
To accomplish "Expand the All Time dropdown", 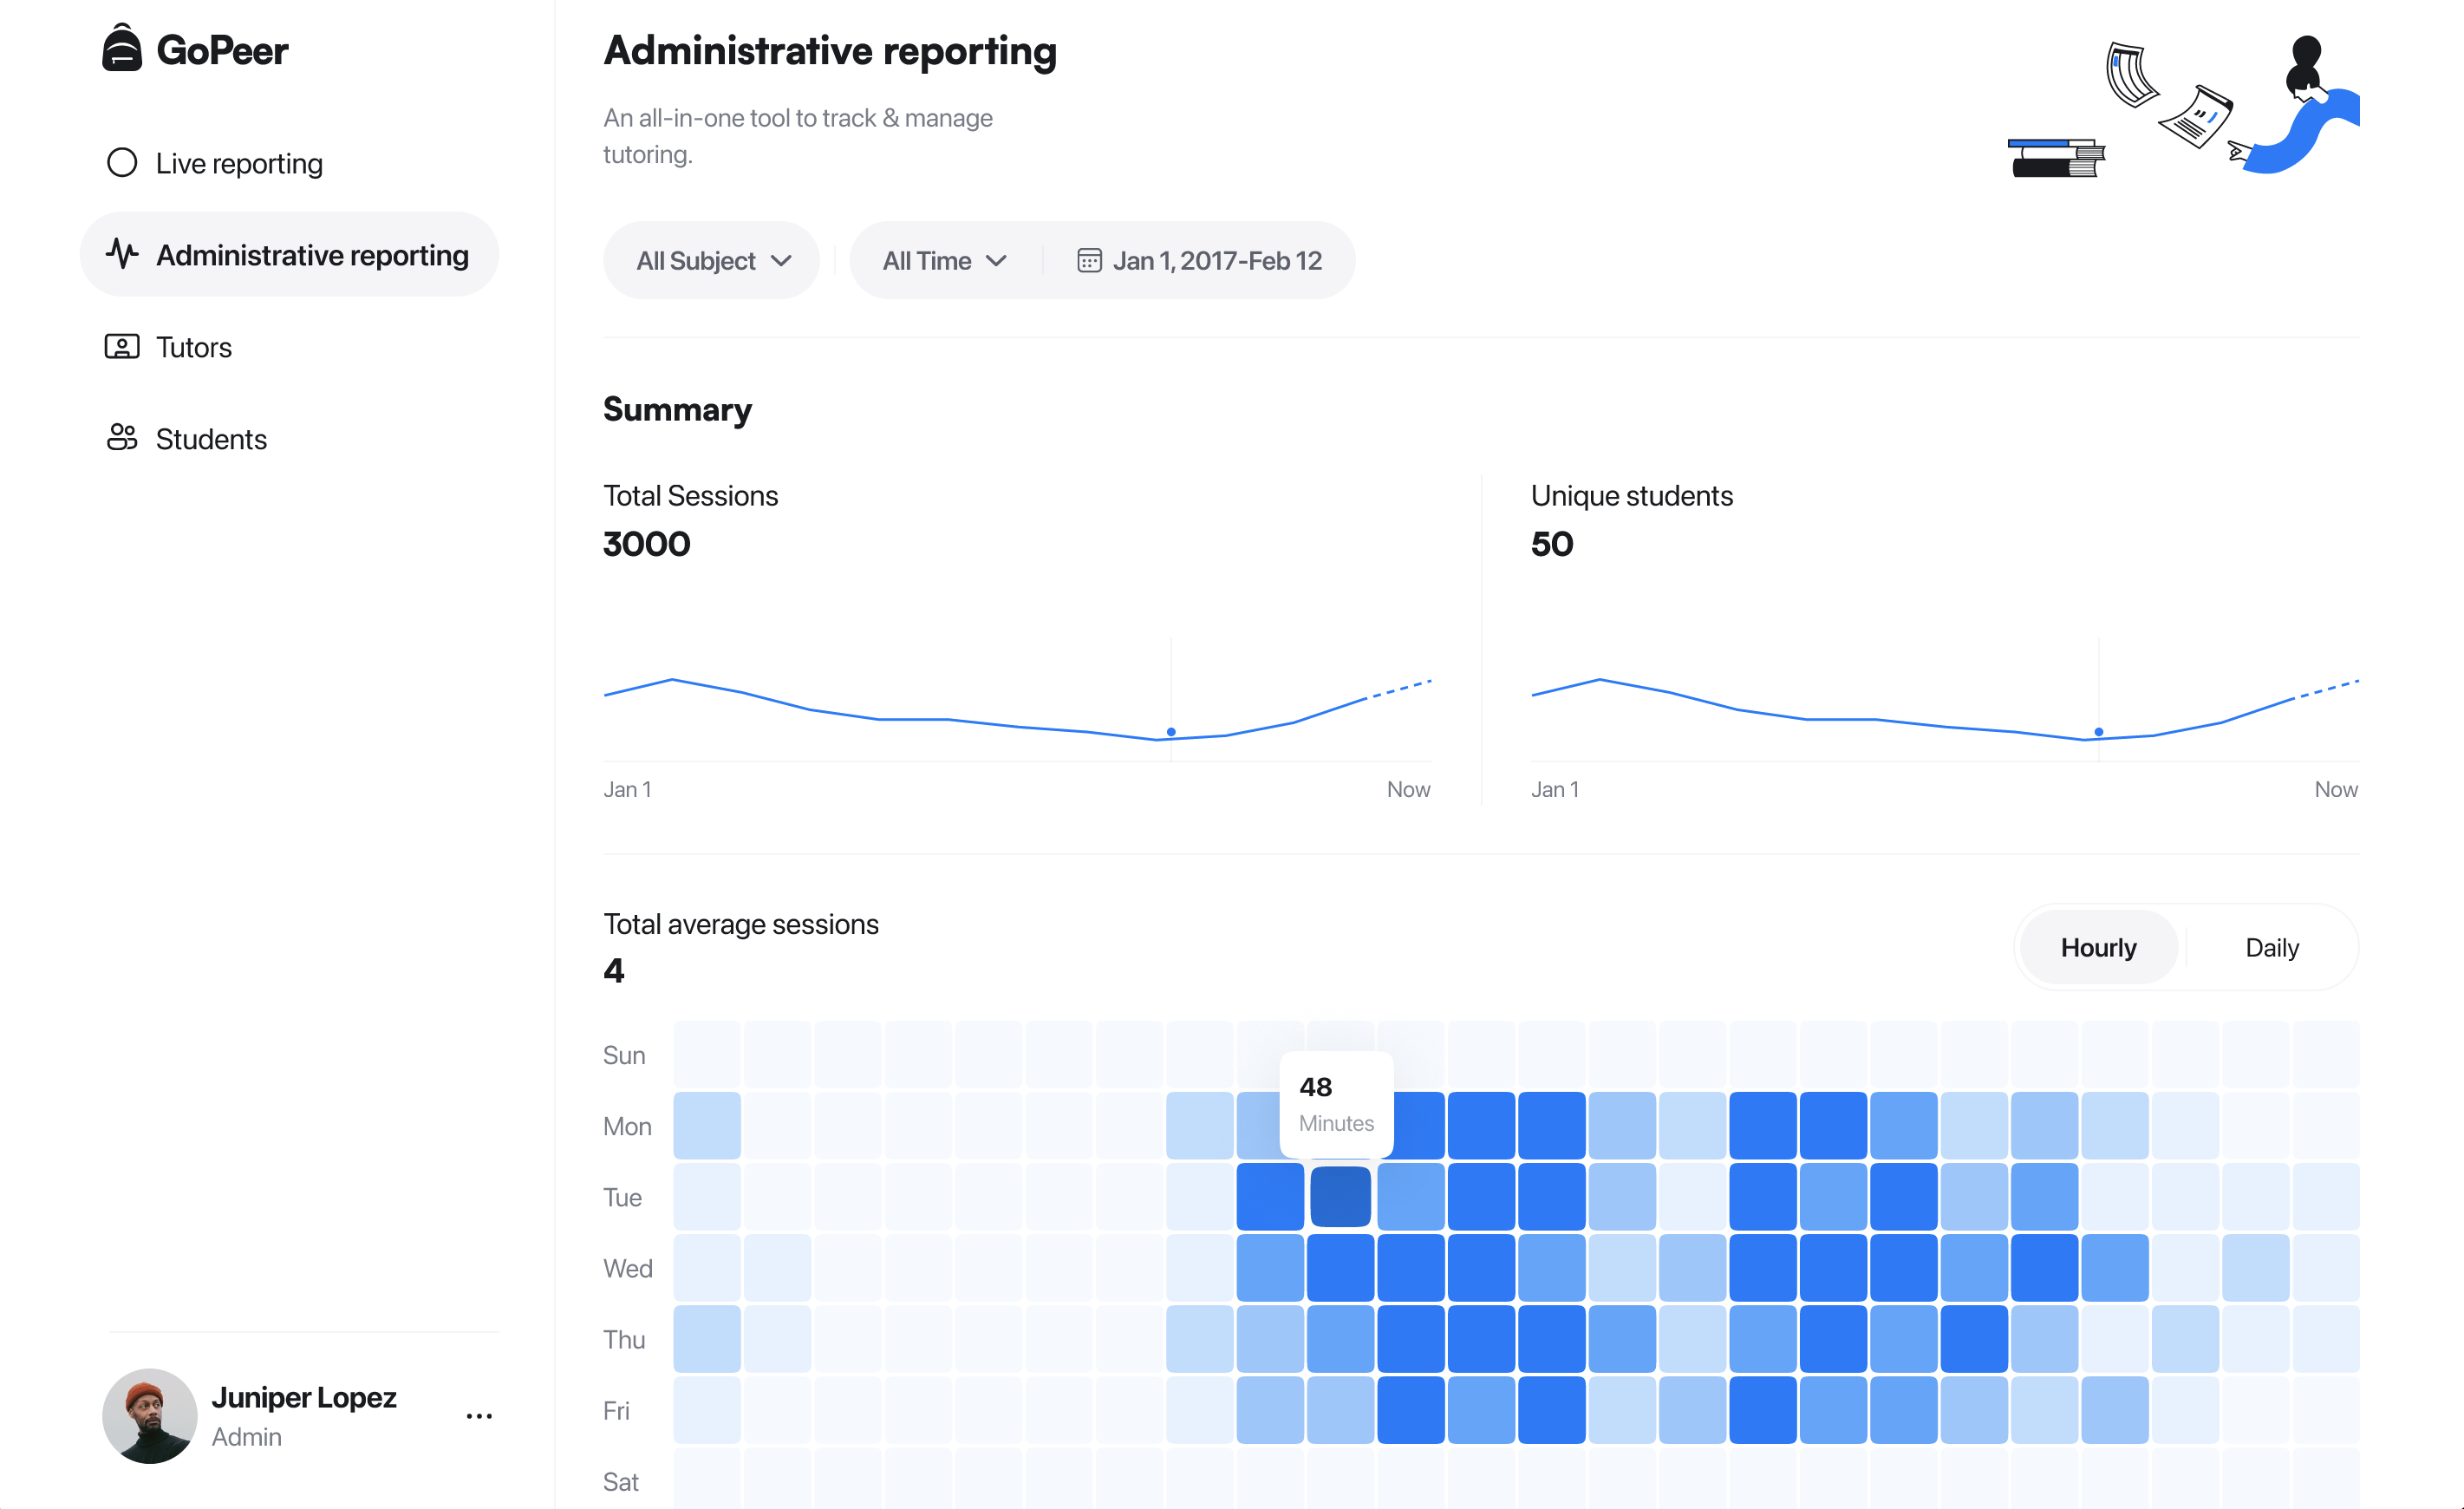I will [944, 261].
